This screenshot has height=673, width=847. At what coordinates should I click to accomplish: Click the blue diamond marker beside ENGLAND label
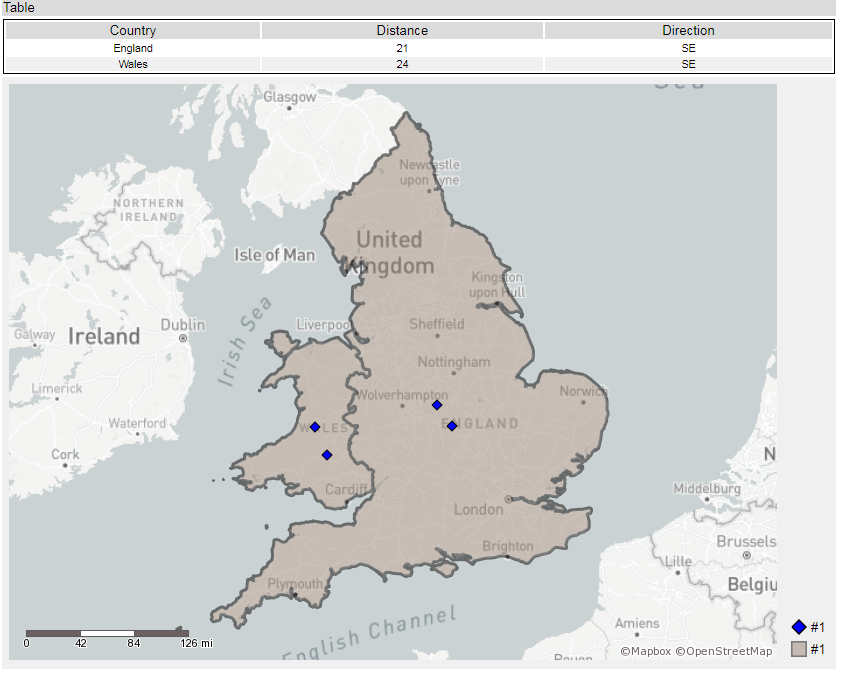(x=452, y=426)
